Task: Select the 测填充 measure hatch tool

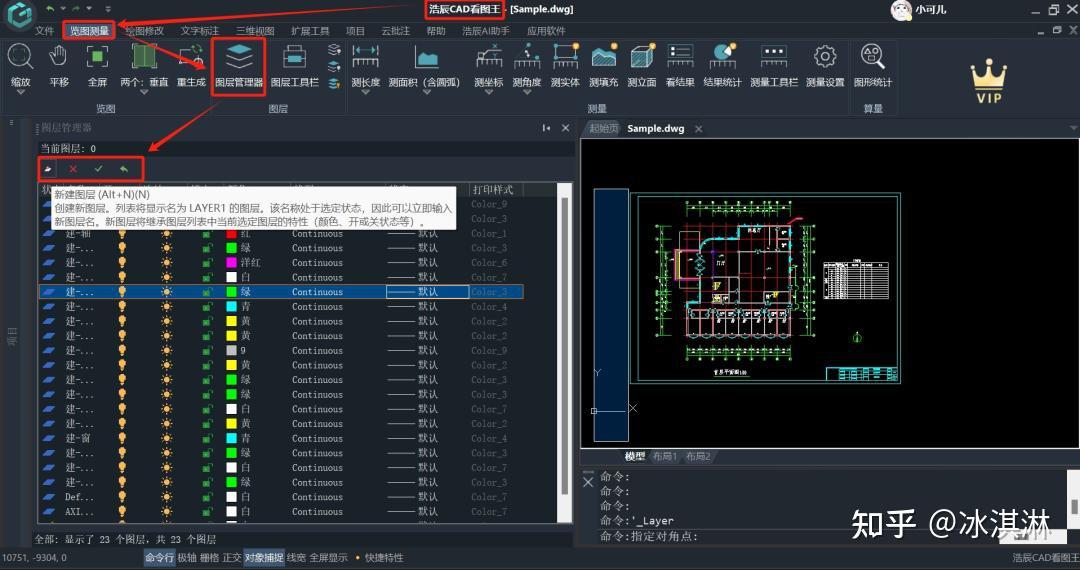Action: point(604,56)
